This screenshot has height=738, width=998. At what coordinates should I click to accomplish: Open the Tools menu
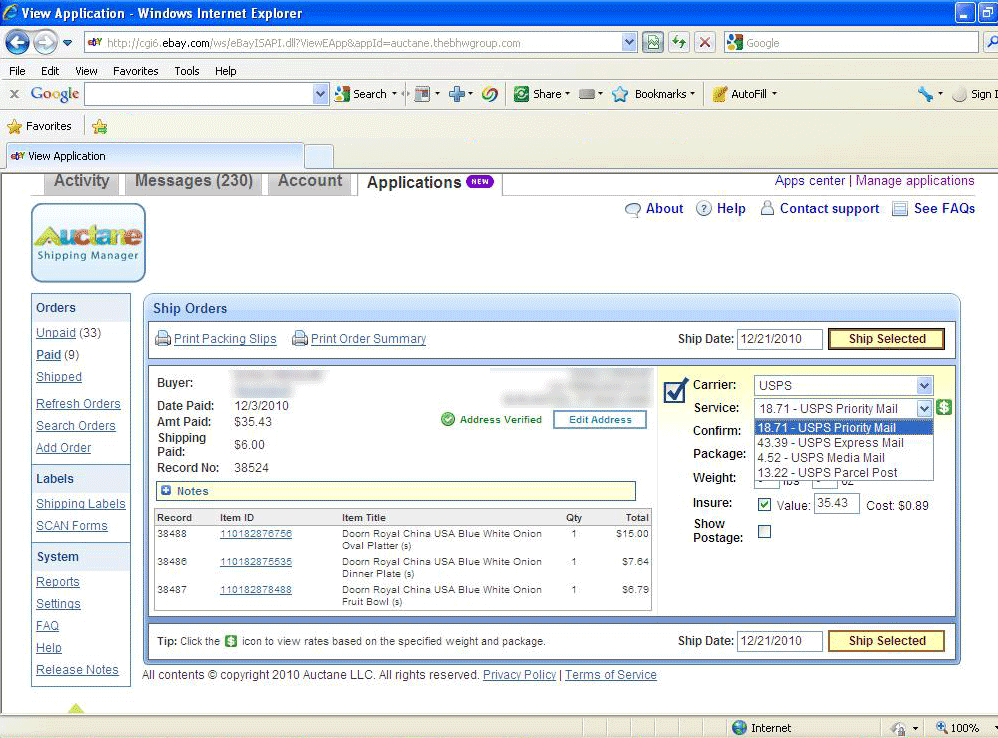(x=187, y=71)
